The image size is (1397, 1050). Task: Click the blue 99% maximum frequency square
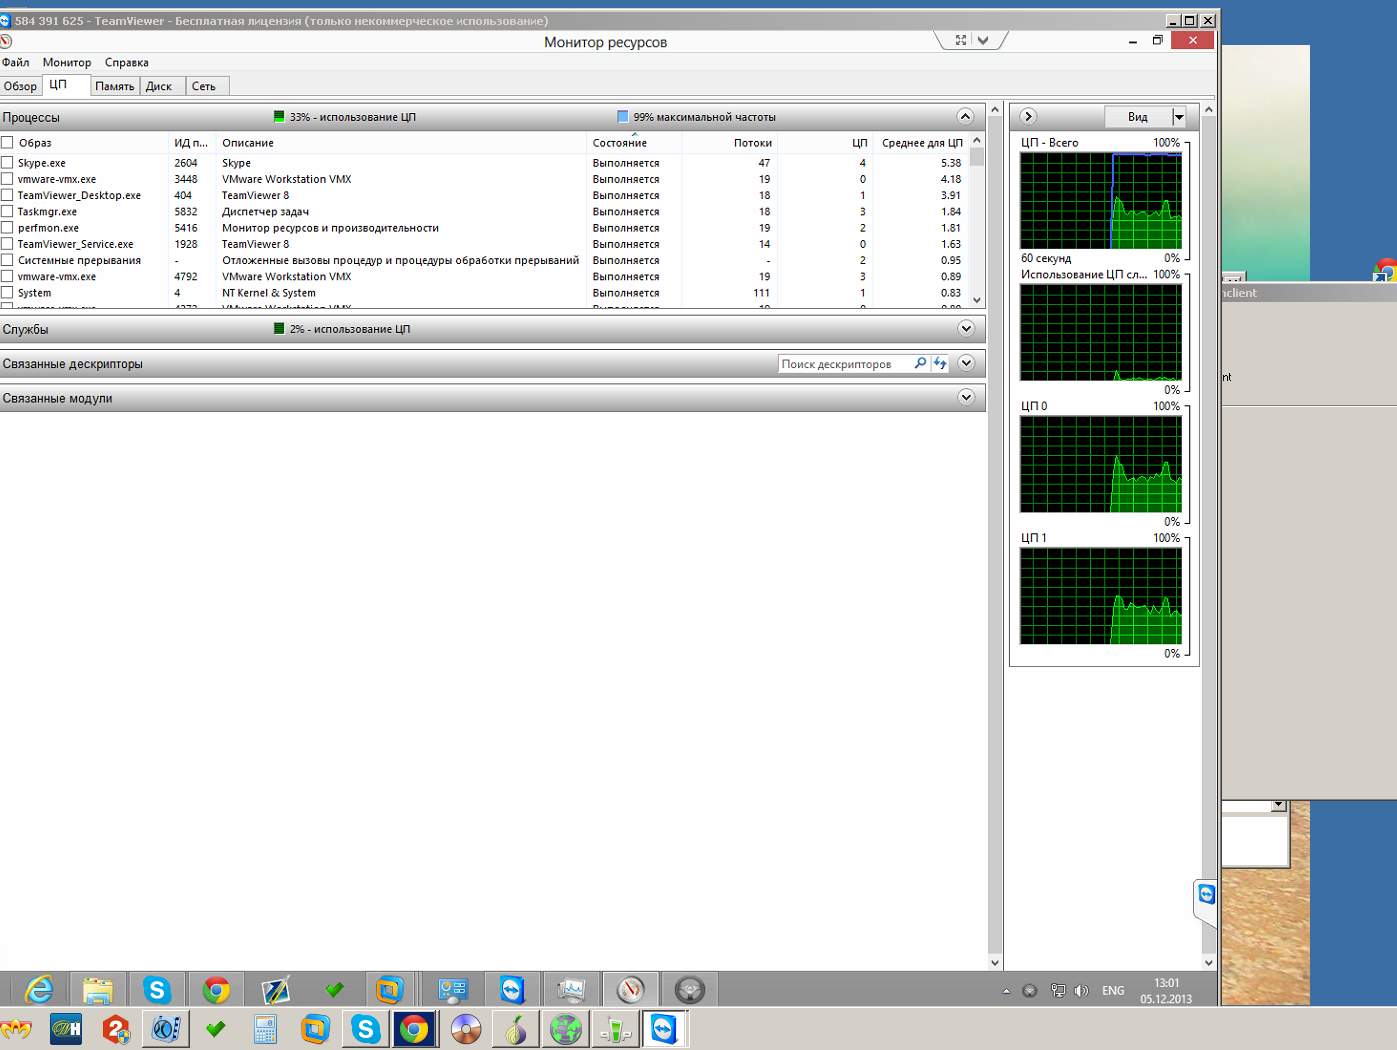tap(623, 116)
